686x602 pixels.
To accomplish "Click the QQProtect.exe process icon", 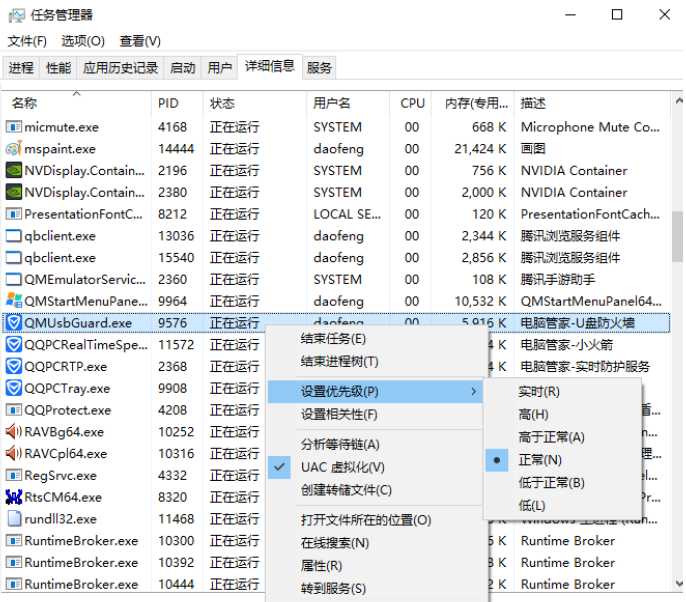I will 14,410.
